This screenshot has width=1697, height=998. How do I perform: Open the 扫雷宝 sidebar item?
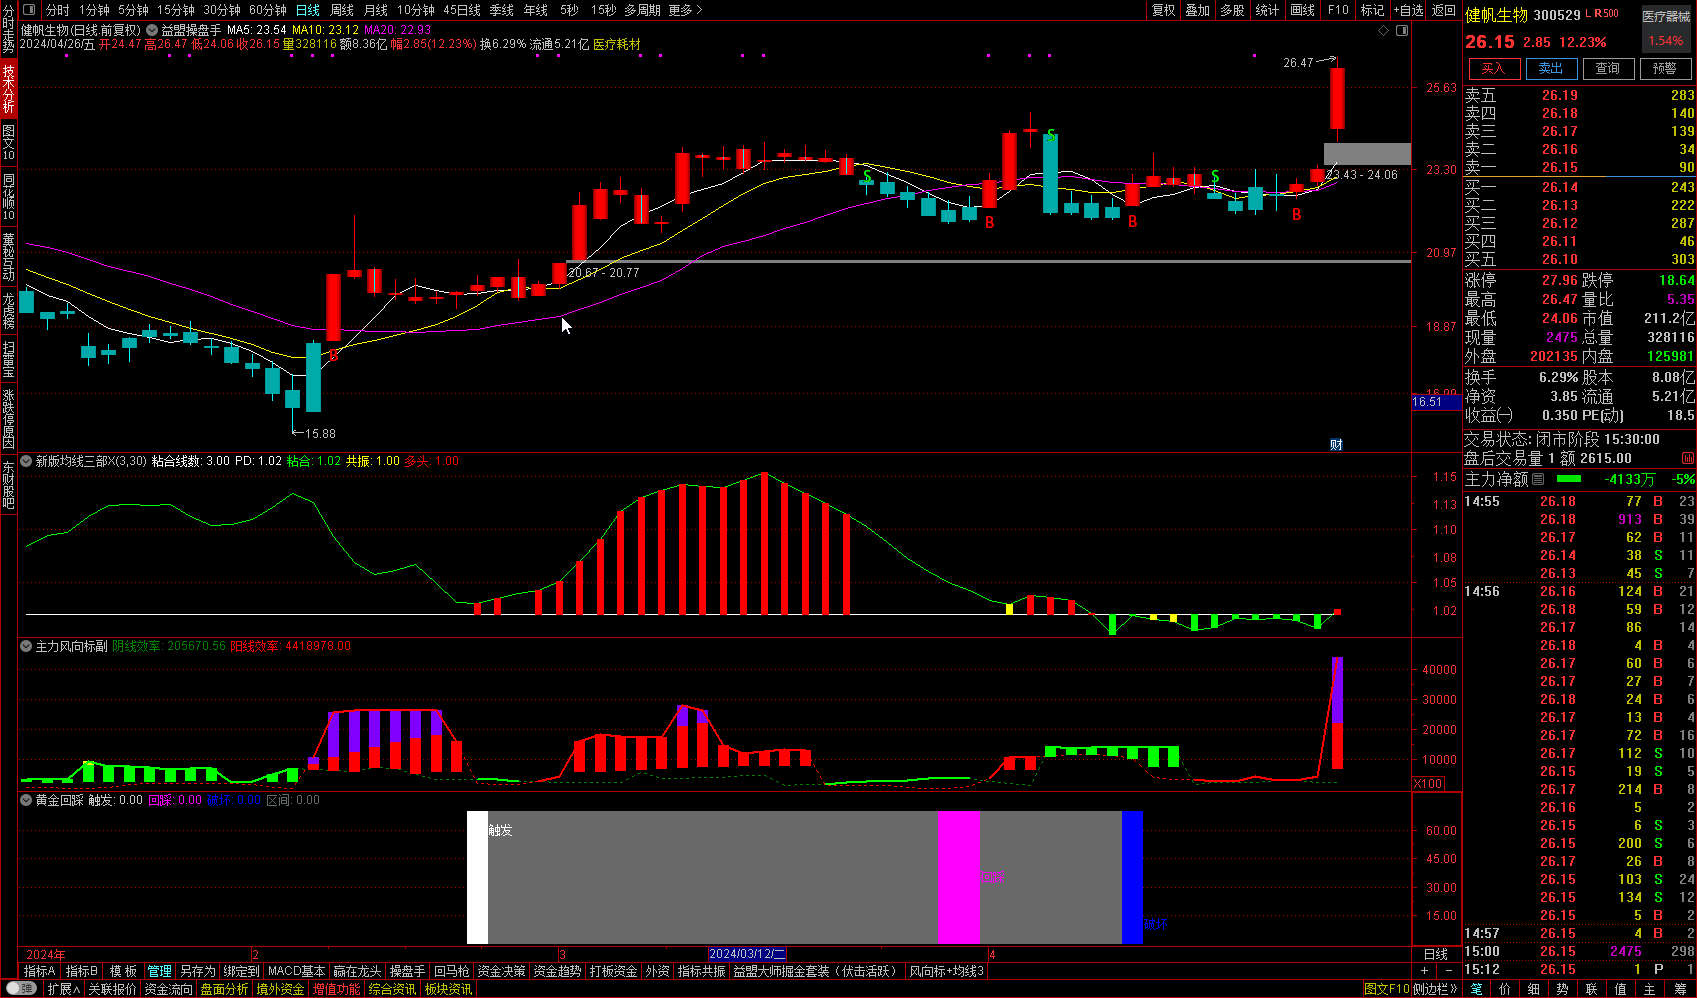(x=8, y=359)
